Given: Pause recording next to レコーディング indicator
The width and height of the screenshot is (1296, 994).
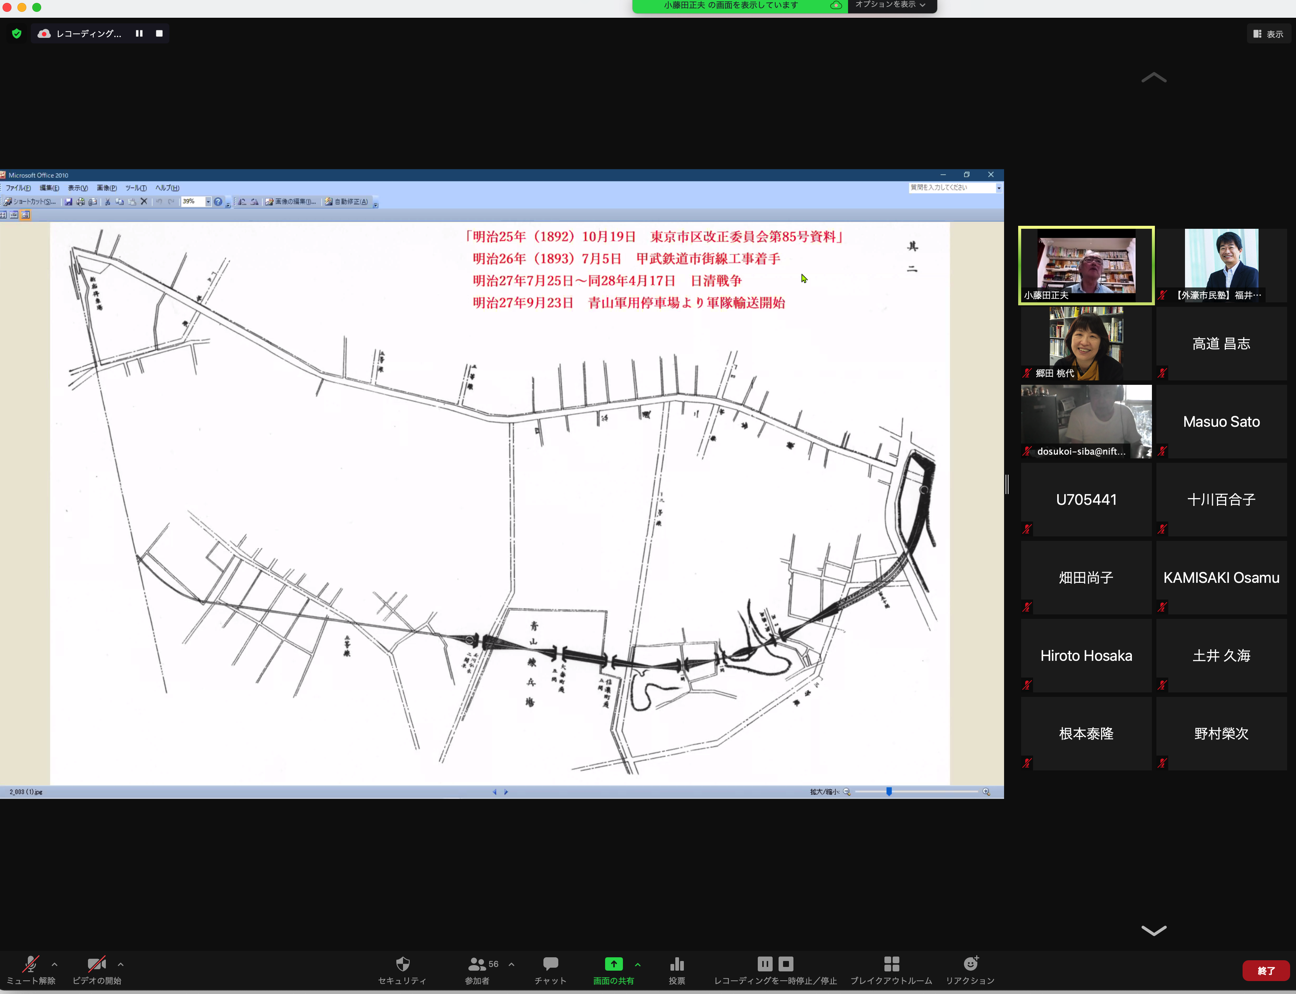Looking at the screenshot, I should pos(139,34).
